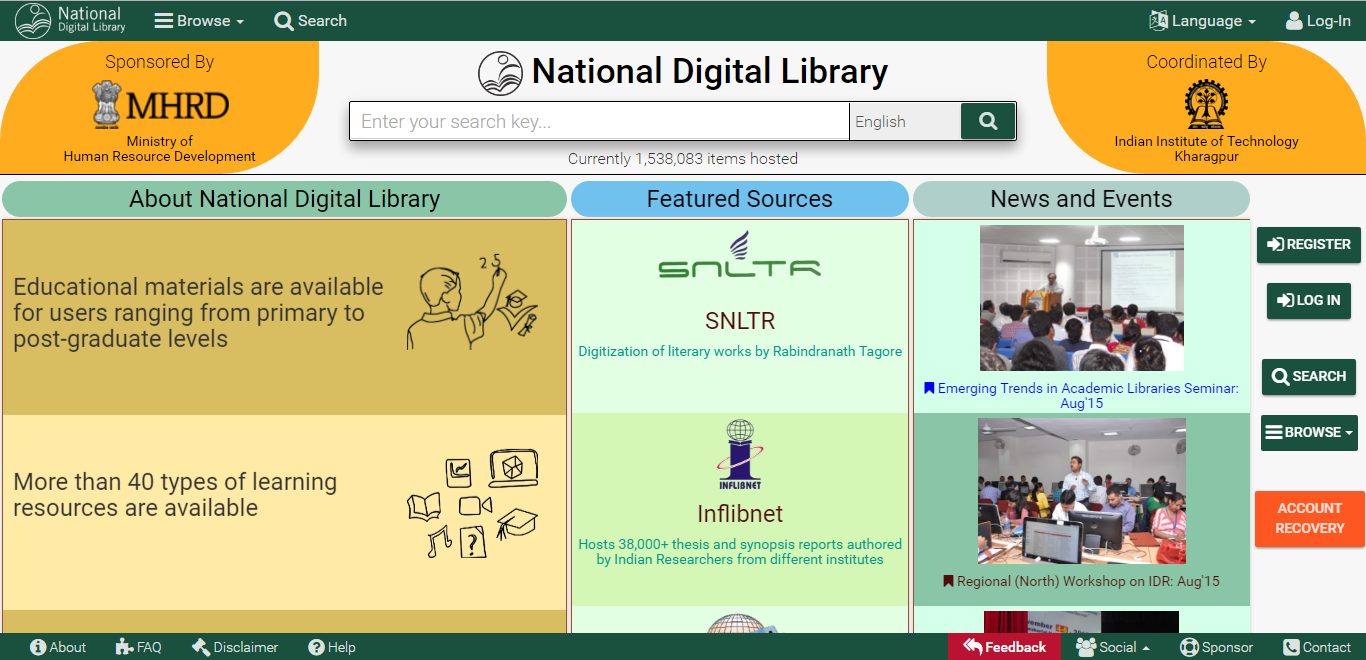Screen dimensions: 1366x660
Task: Select the Featured Sources header
Action: [x=740, y=199]
